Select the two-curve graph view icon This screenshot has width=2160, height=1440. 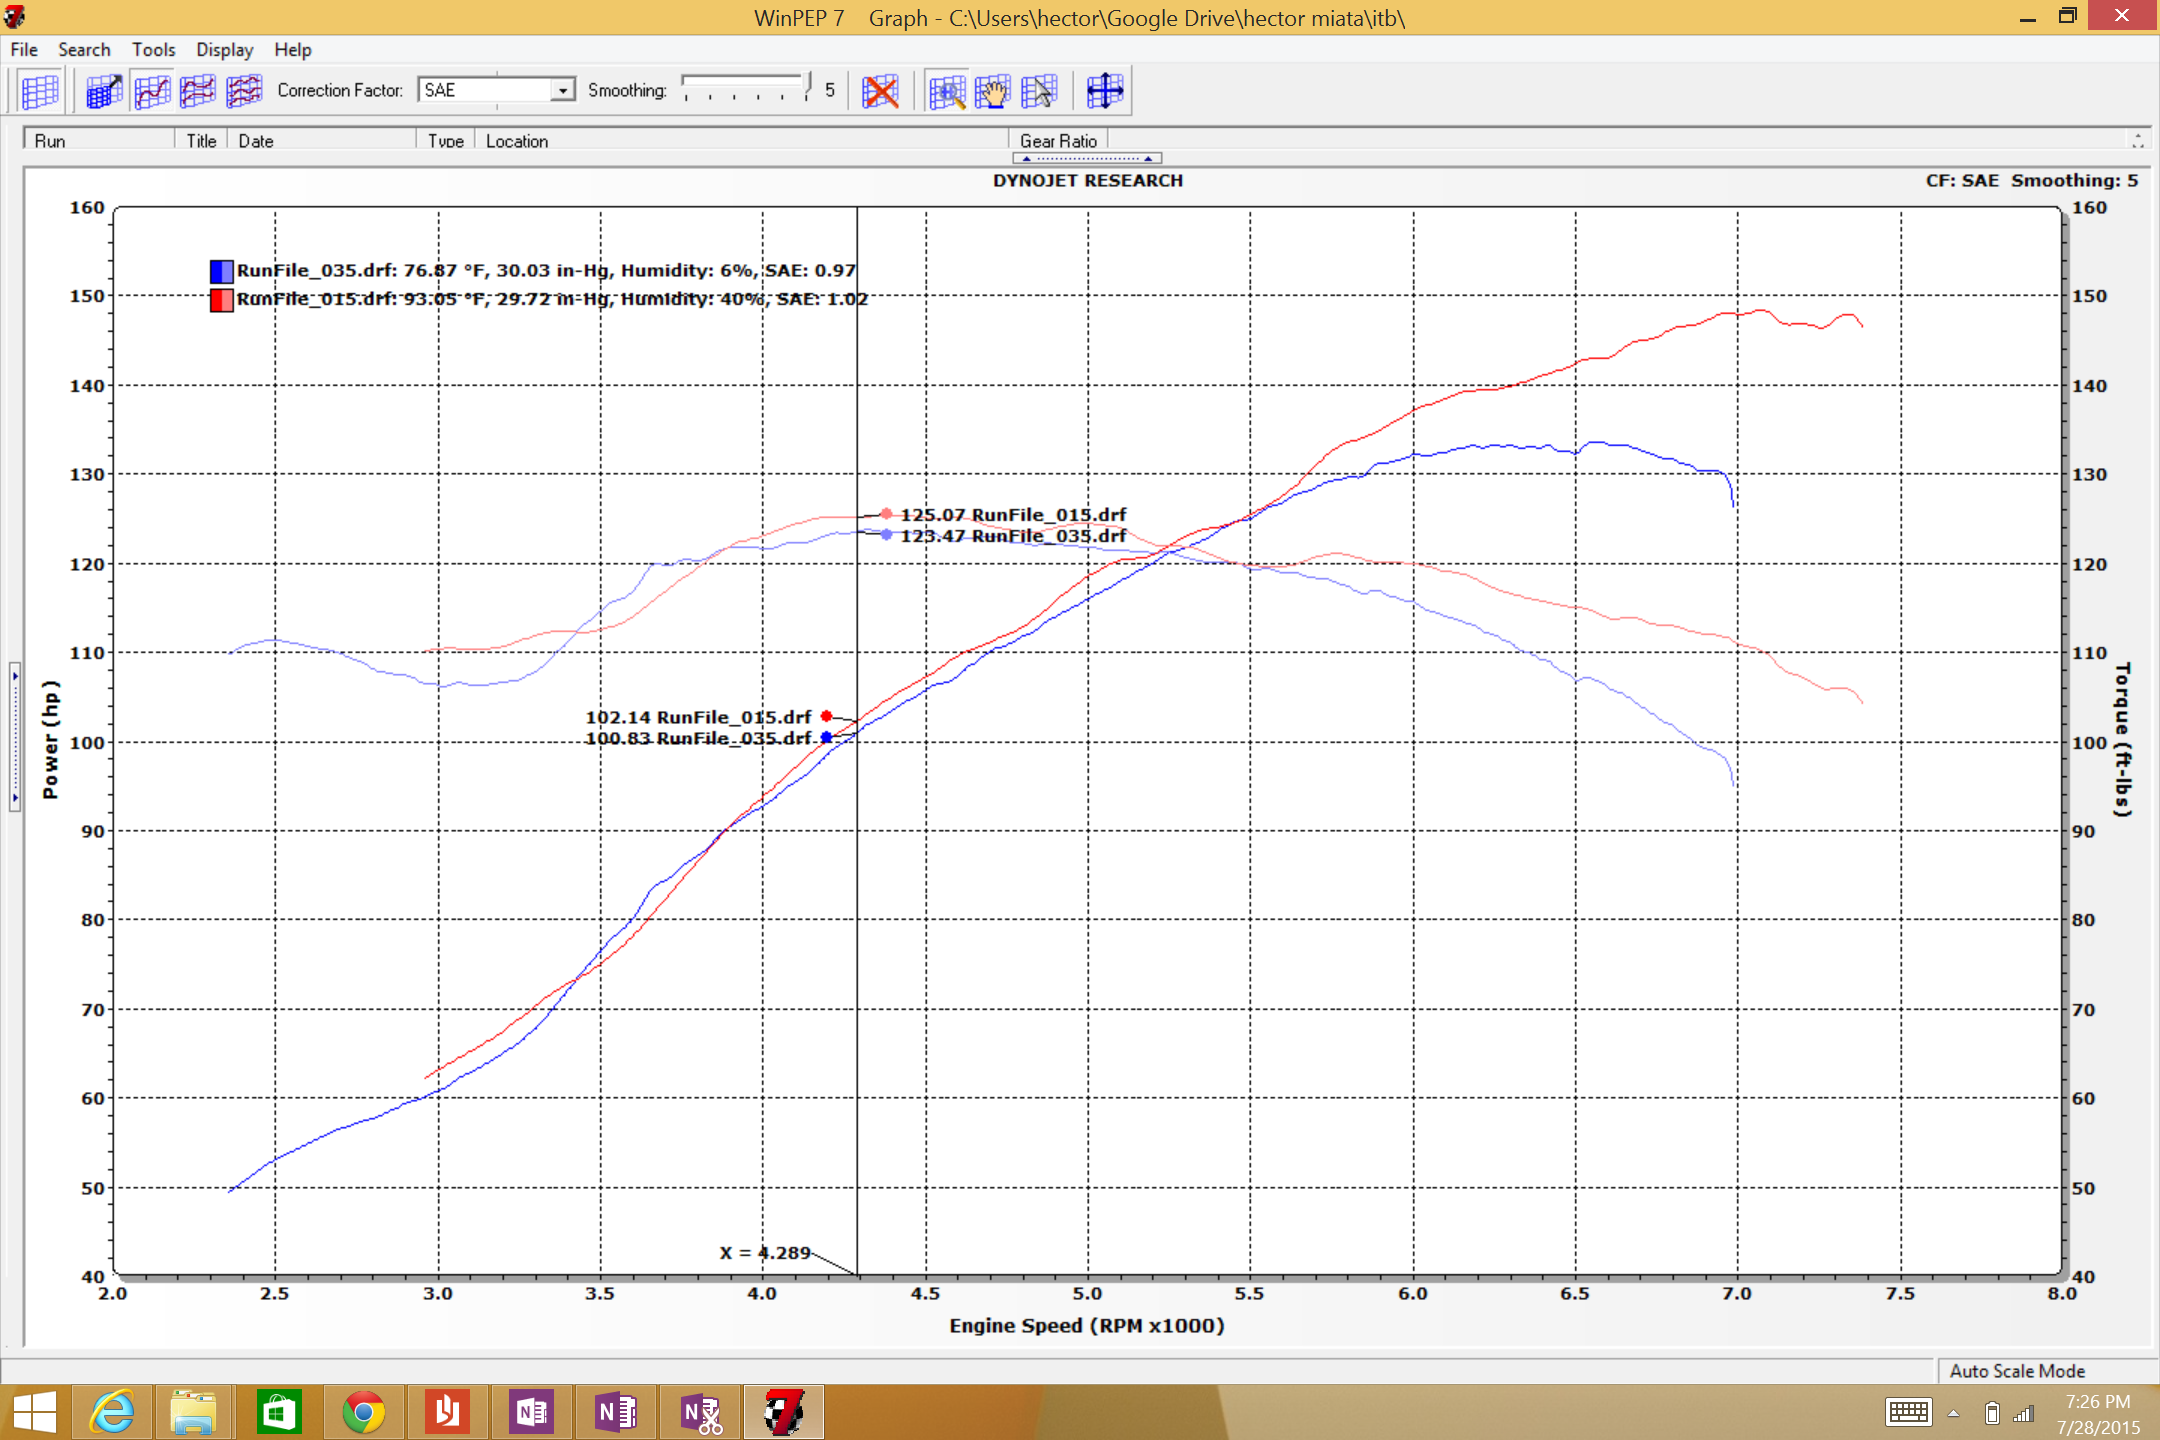click(x=198, y=91)
